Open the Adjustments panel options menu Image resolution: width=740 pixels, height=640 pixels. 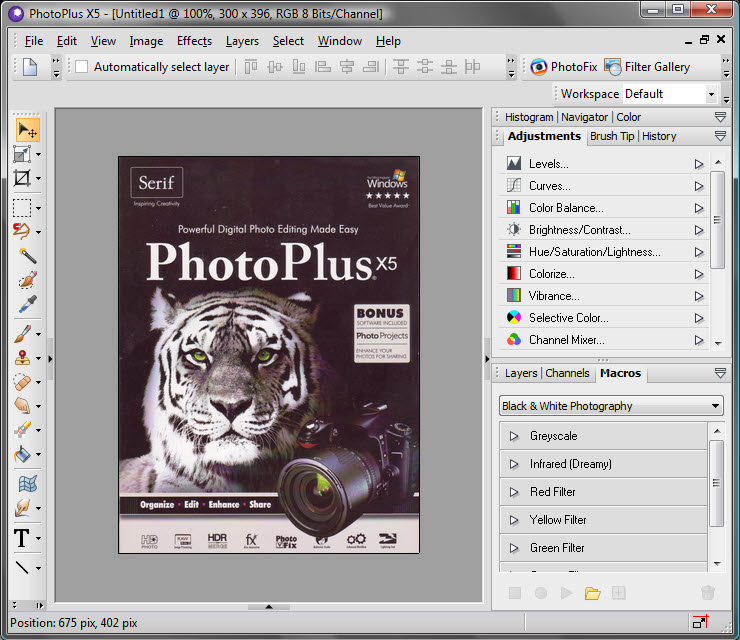click(720, 136)
